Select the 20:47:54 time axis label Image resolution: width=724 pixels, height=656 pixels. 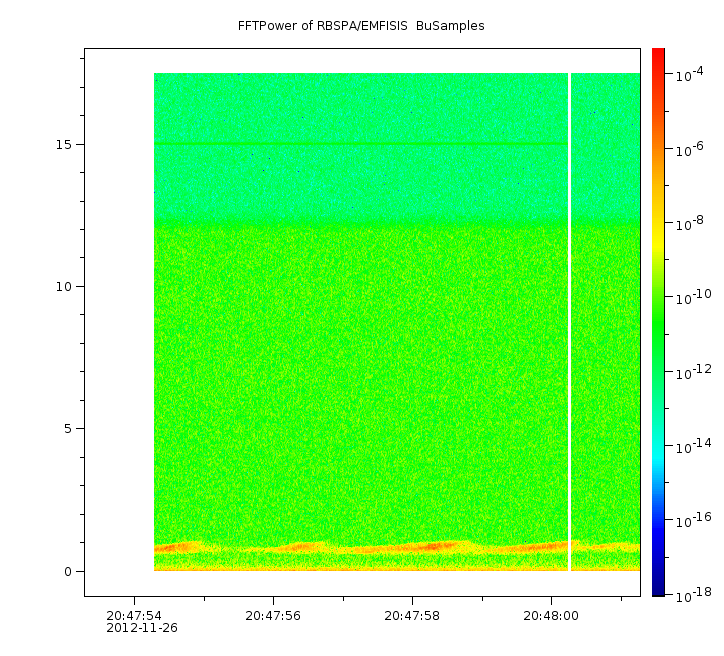click(x=134, y=616)
